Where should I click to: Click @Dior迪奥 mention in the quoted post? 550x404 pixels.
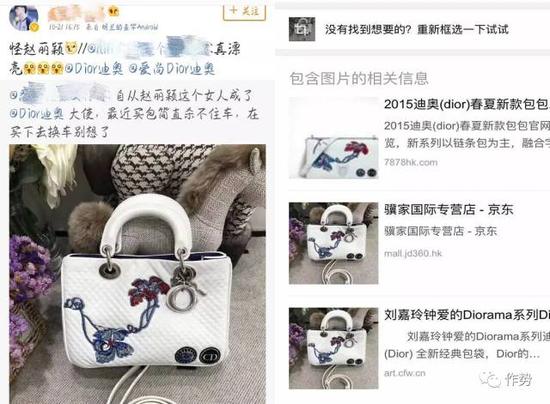(37, 114)
